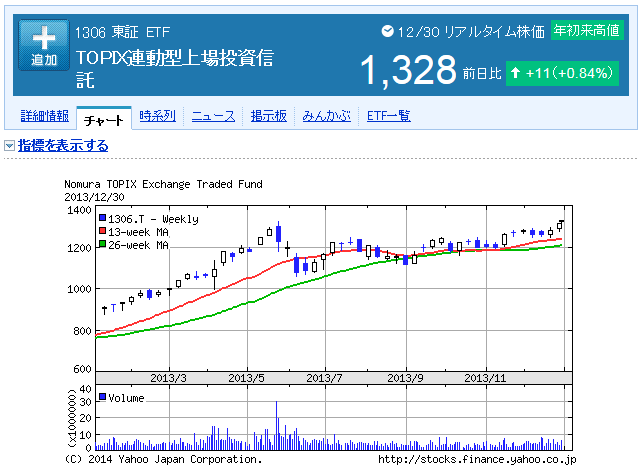Viewport: 642px width, 468px height.
Task: Click the green 26-week MA legend swatch
Action: pyautogui.click(x=103, y=244)
